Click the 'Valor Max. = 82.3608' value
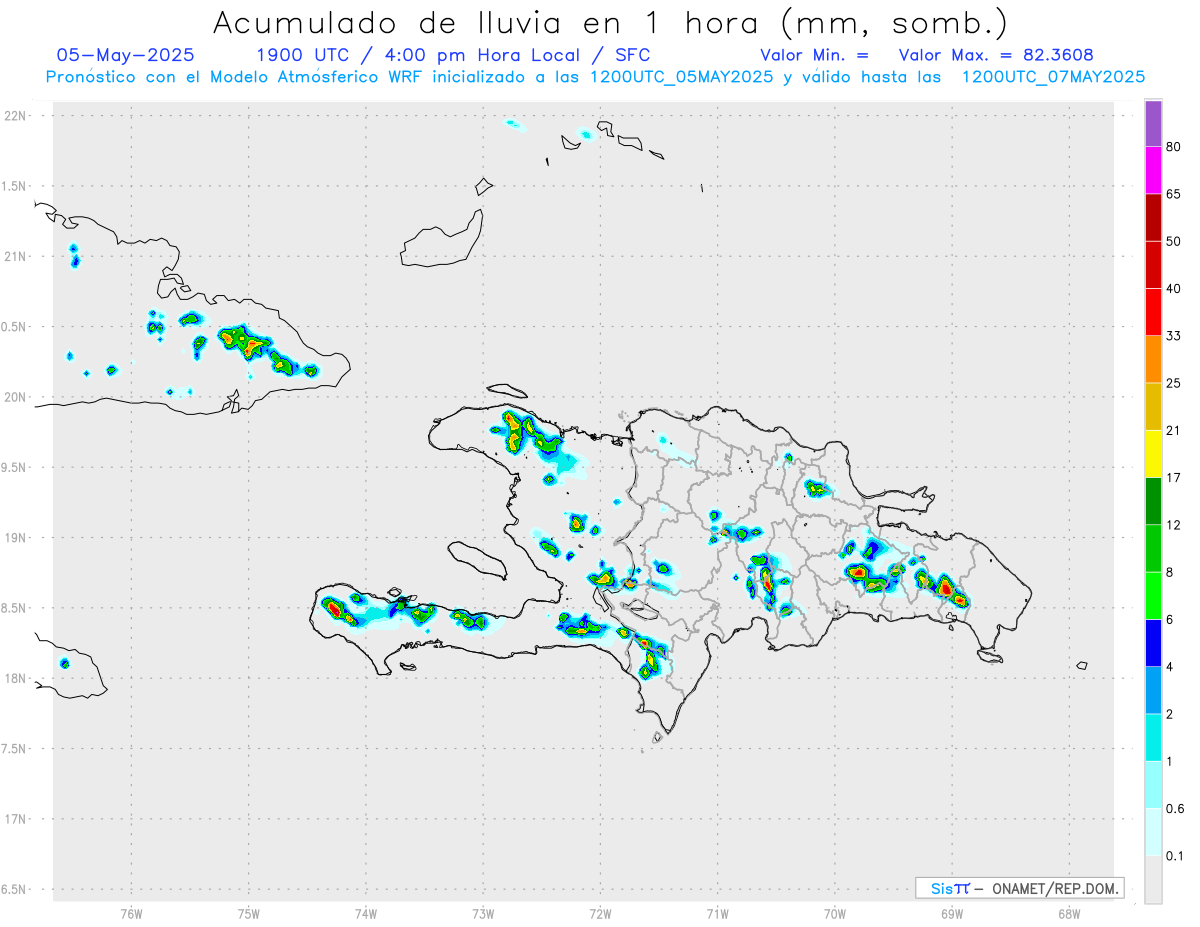The height and width of the screenshot is (927, 1200). (x=996, y=55)
